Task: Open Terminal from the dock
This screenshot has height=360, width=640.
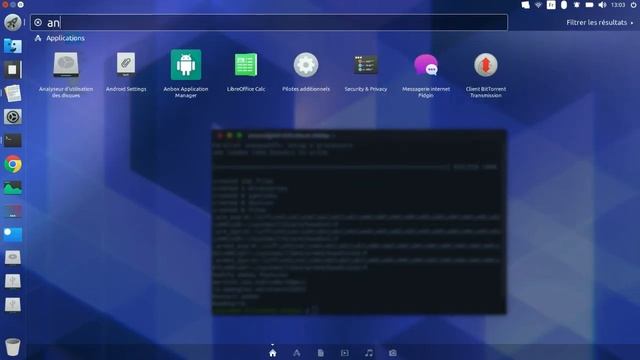Action: click(x=13, y=140)
